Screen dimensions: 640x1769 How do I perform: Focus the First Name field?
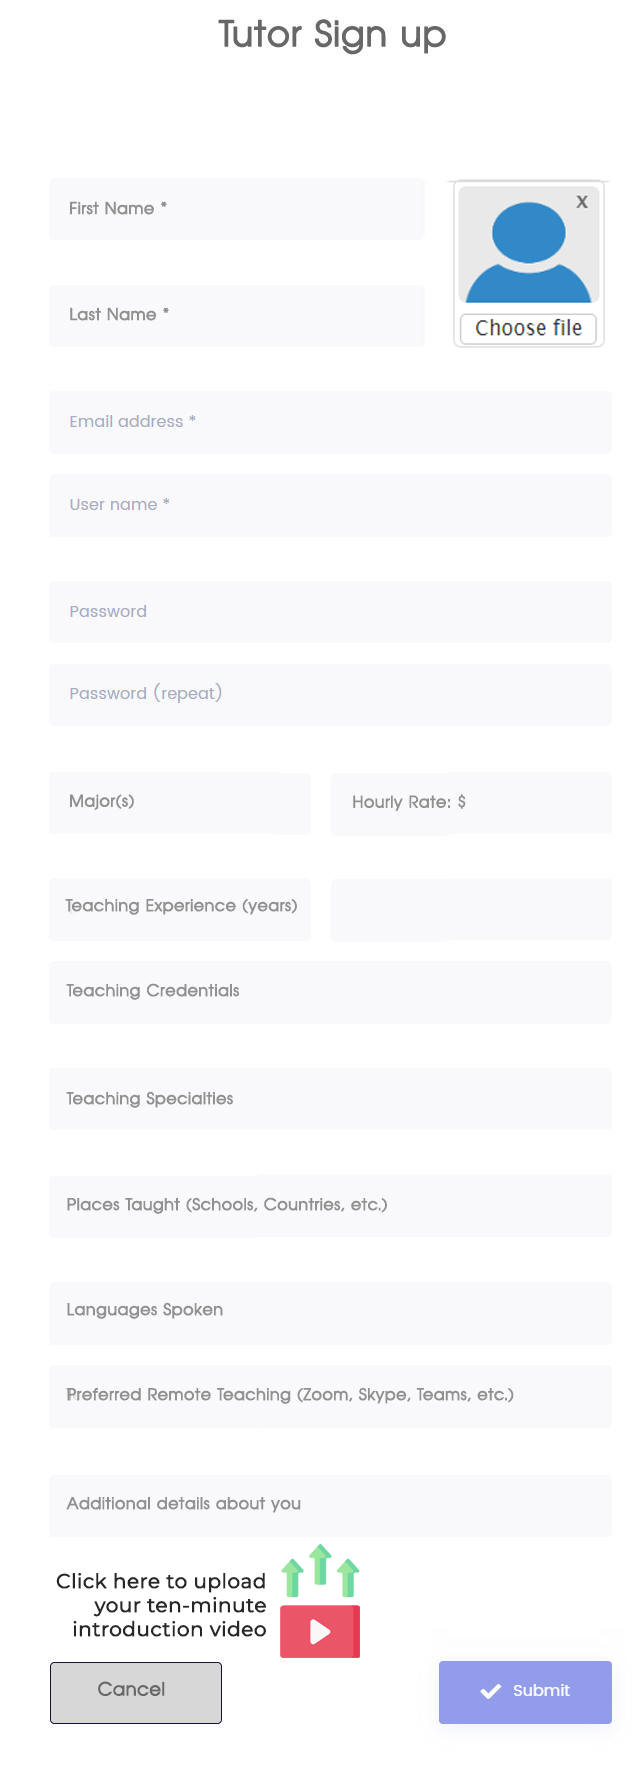(237, 209)
